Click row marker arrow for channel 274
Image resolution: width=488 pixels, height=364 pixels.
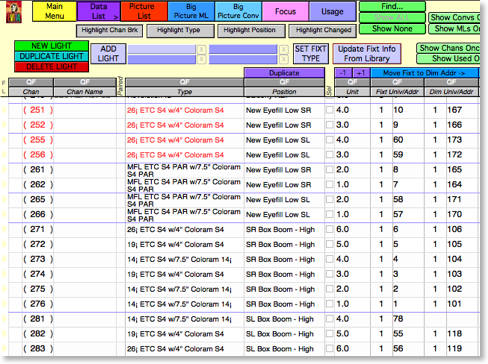point(4,274)
